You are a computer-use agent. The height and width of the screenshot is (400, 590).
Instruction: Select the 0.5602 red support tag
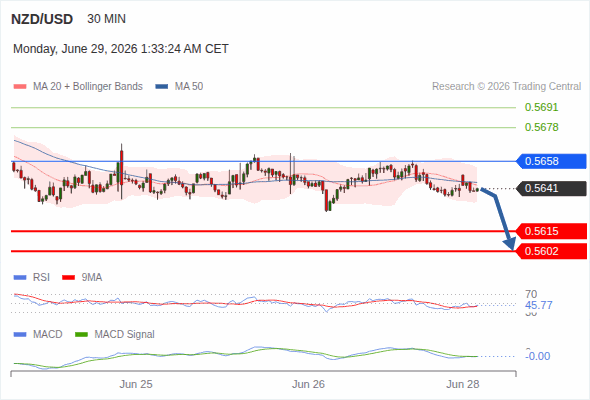(x=551, y=251)
